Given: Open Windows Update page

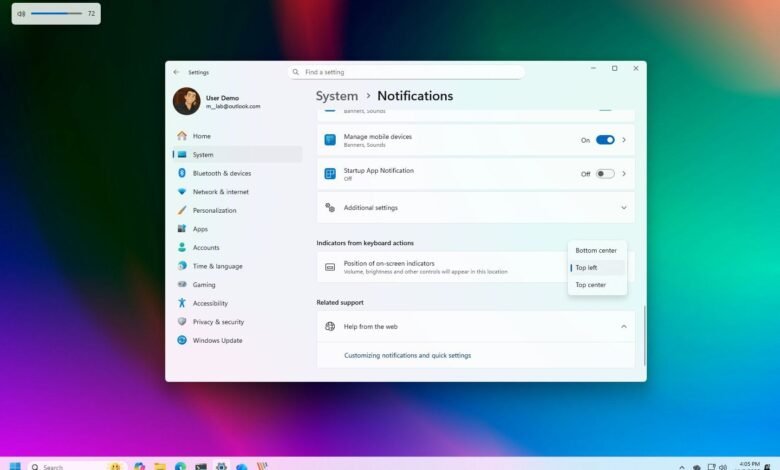Looking at the screenshot, I should (237, 340).
